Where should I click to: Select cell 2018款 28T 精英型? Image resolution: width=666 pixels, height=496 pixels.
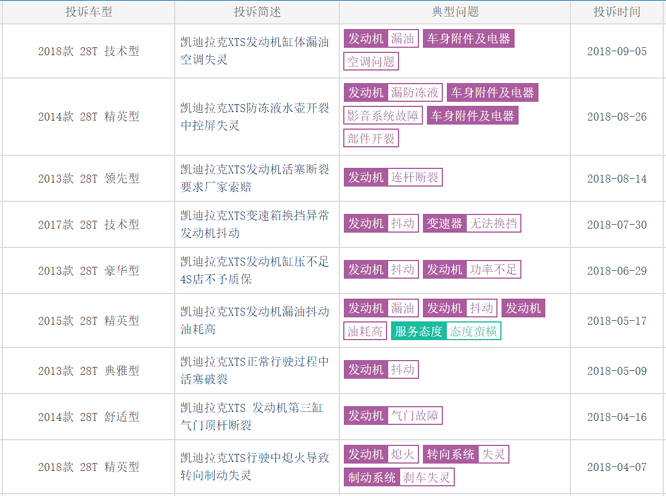click(x=89, y=467)
